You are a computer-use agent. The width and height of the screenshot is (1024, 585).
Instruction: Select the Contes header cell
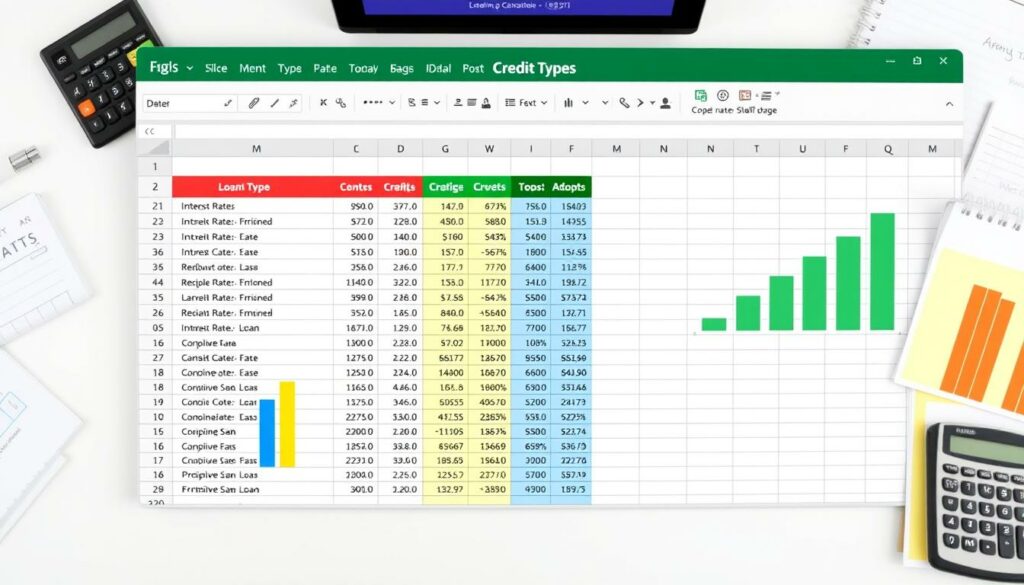[356, 187]
